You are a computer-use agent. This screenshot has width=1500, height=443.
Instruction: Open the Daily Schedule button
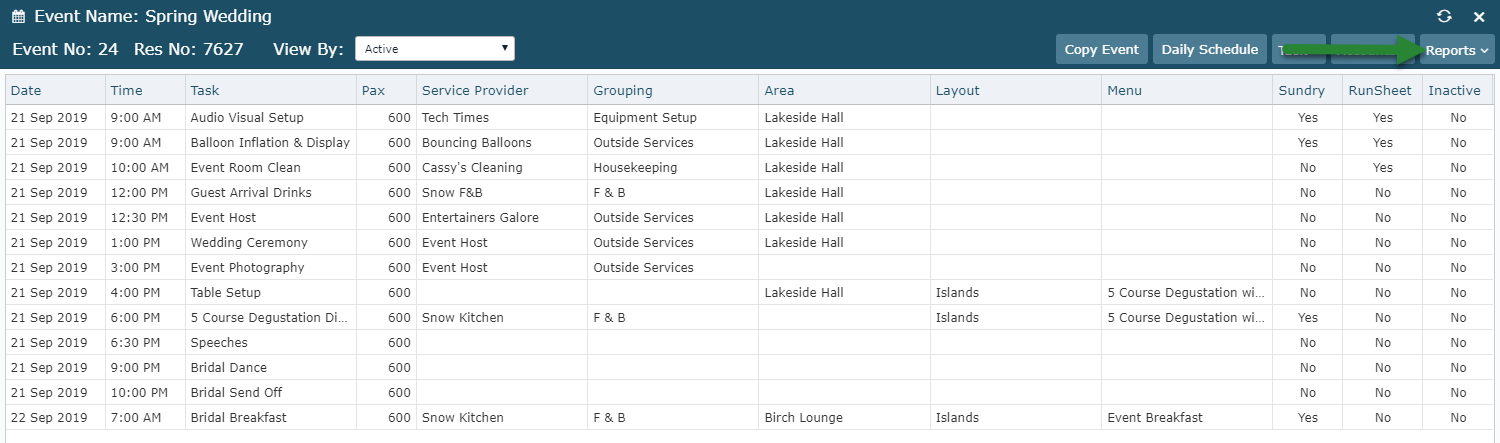(x=1209, y=50)
